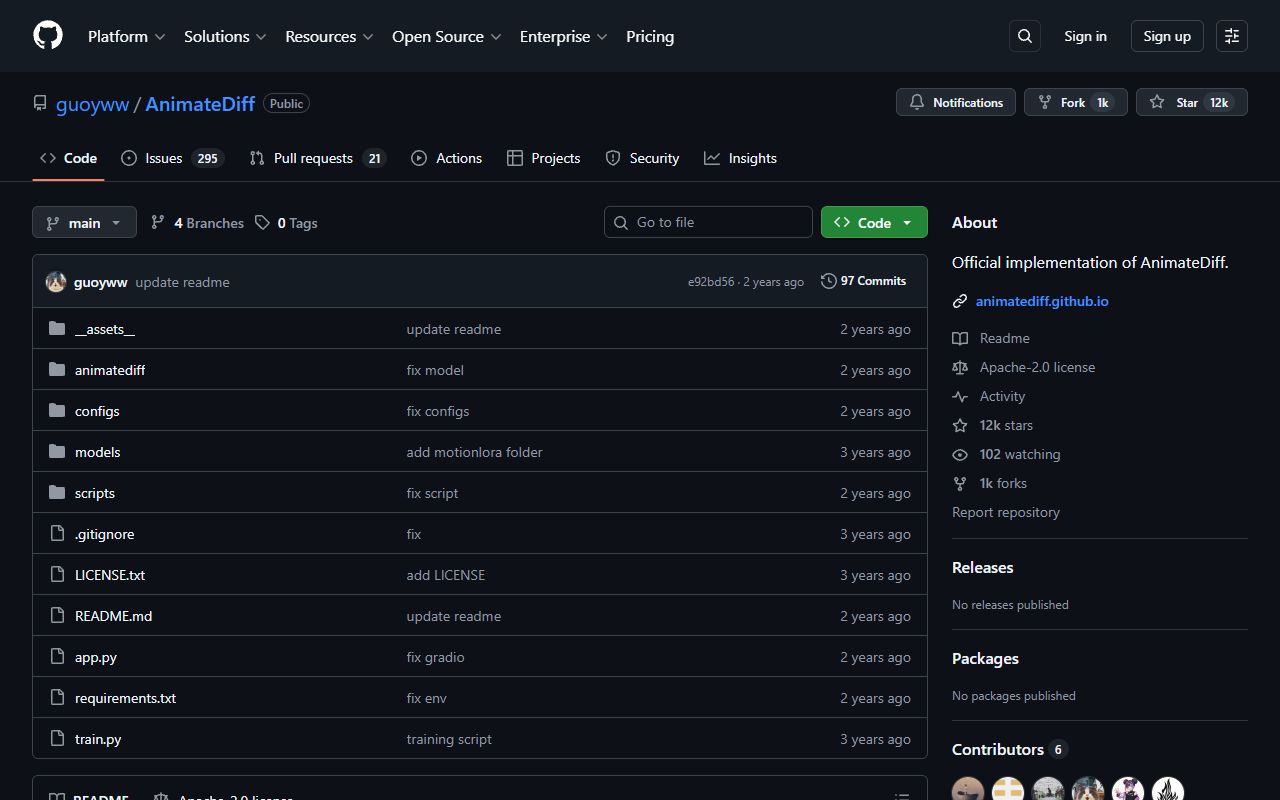Click the appearance settings icon in header
The image size is (1280, 800).
pos(1232,36)
